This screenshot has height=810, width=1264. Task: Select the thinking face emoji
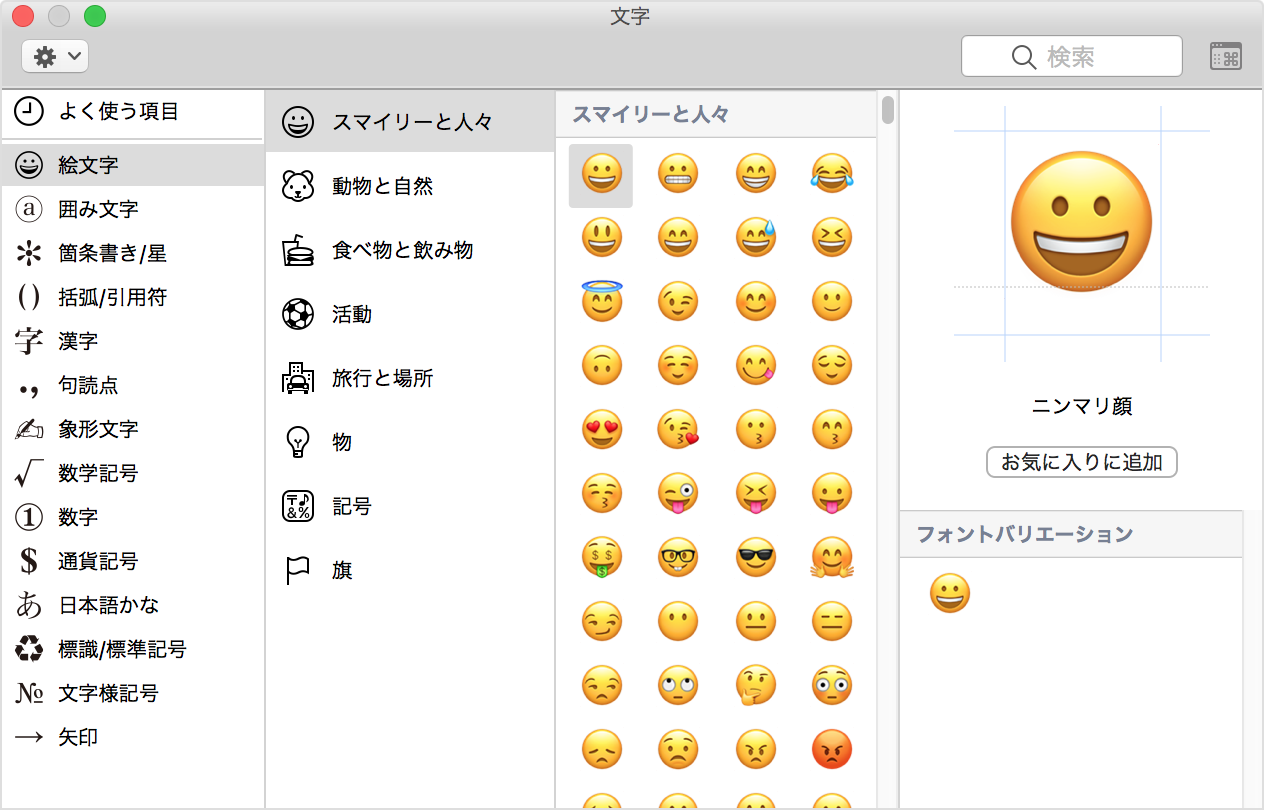point(755,686)
